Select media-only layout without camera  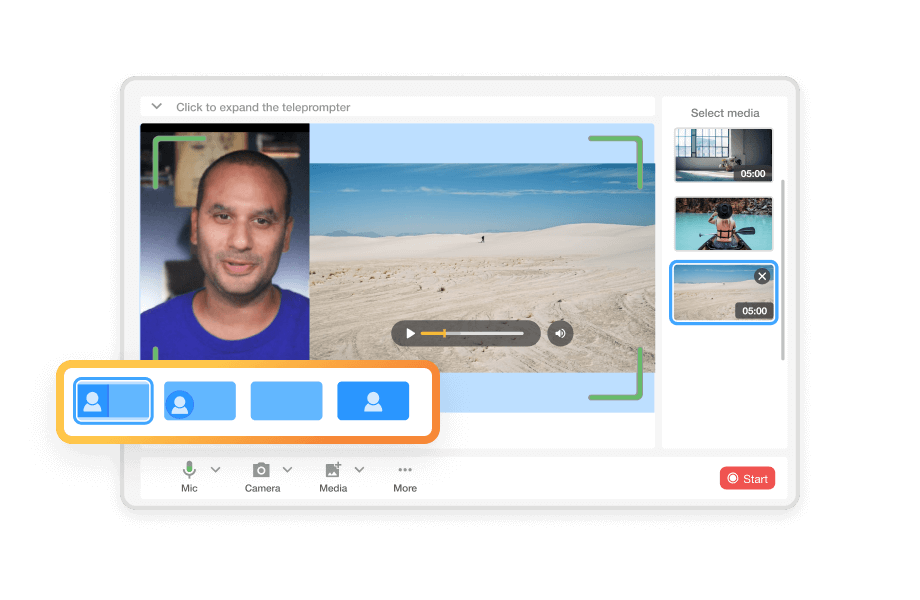tap(286, 401)
